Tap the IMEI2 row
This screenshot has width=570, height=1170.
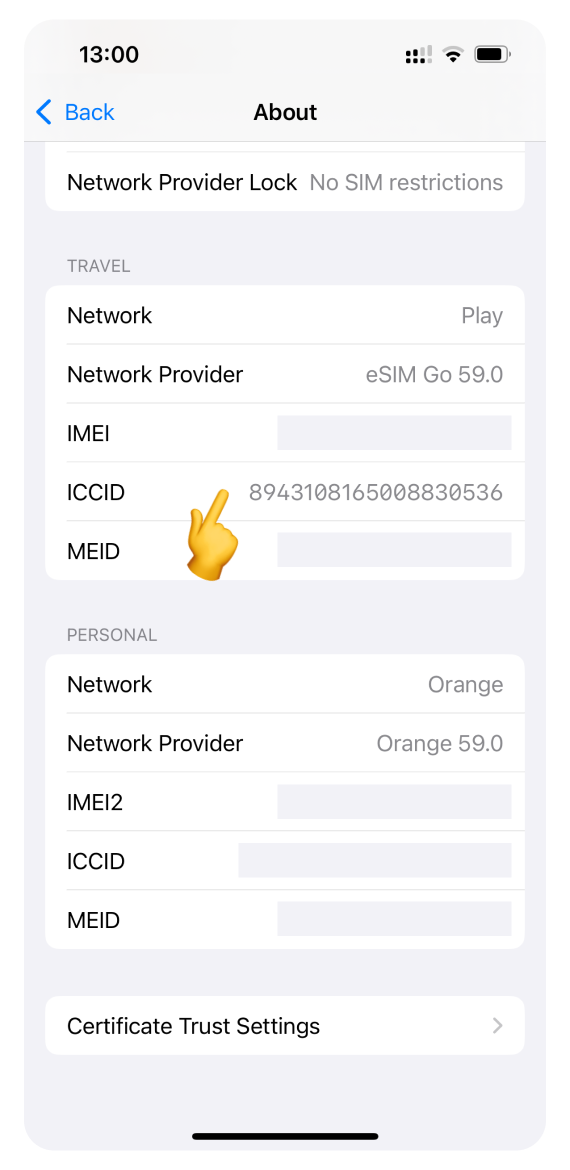tap(285, 802)
